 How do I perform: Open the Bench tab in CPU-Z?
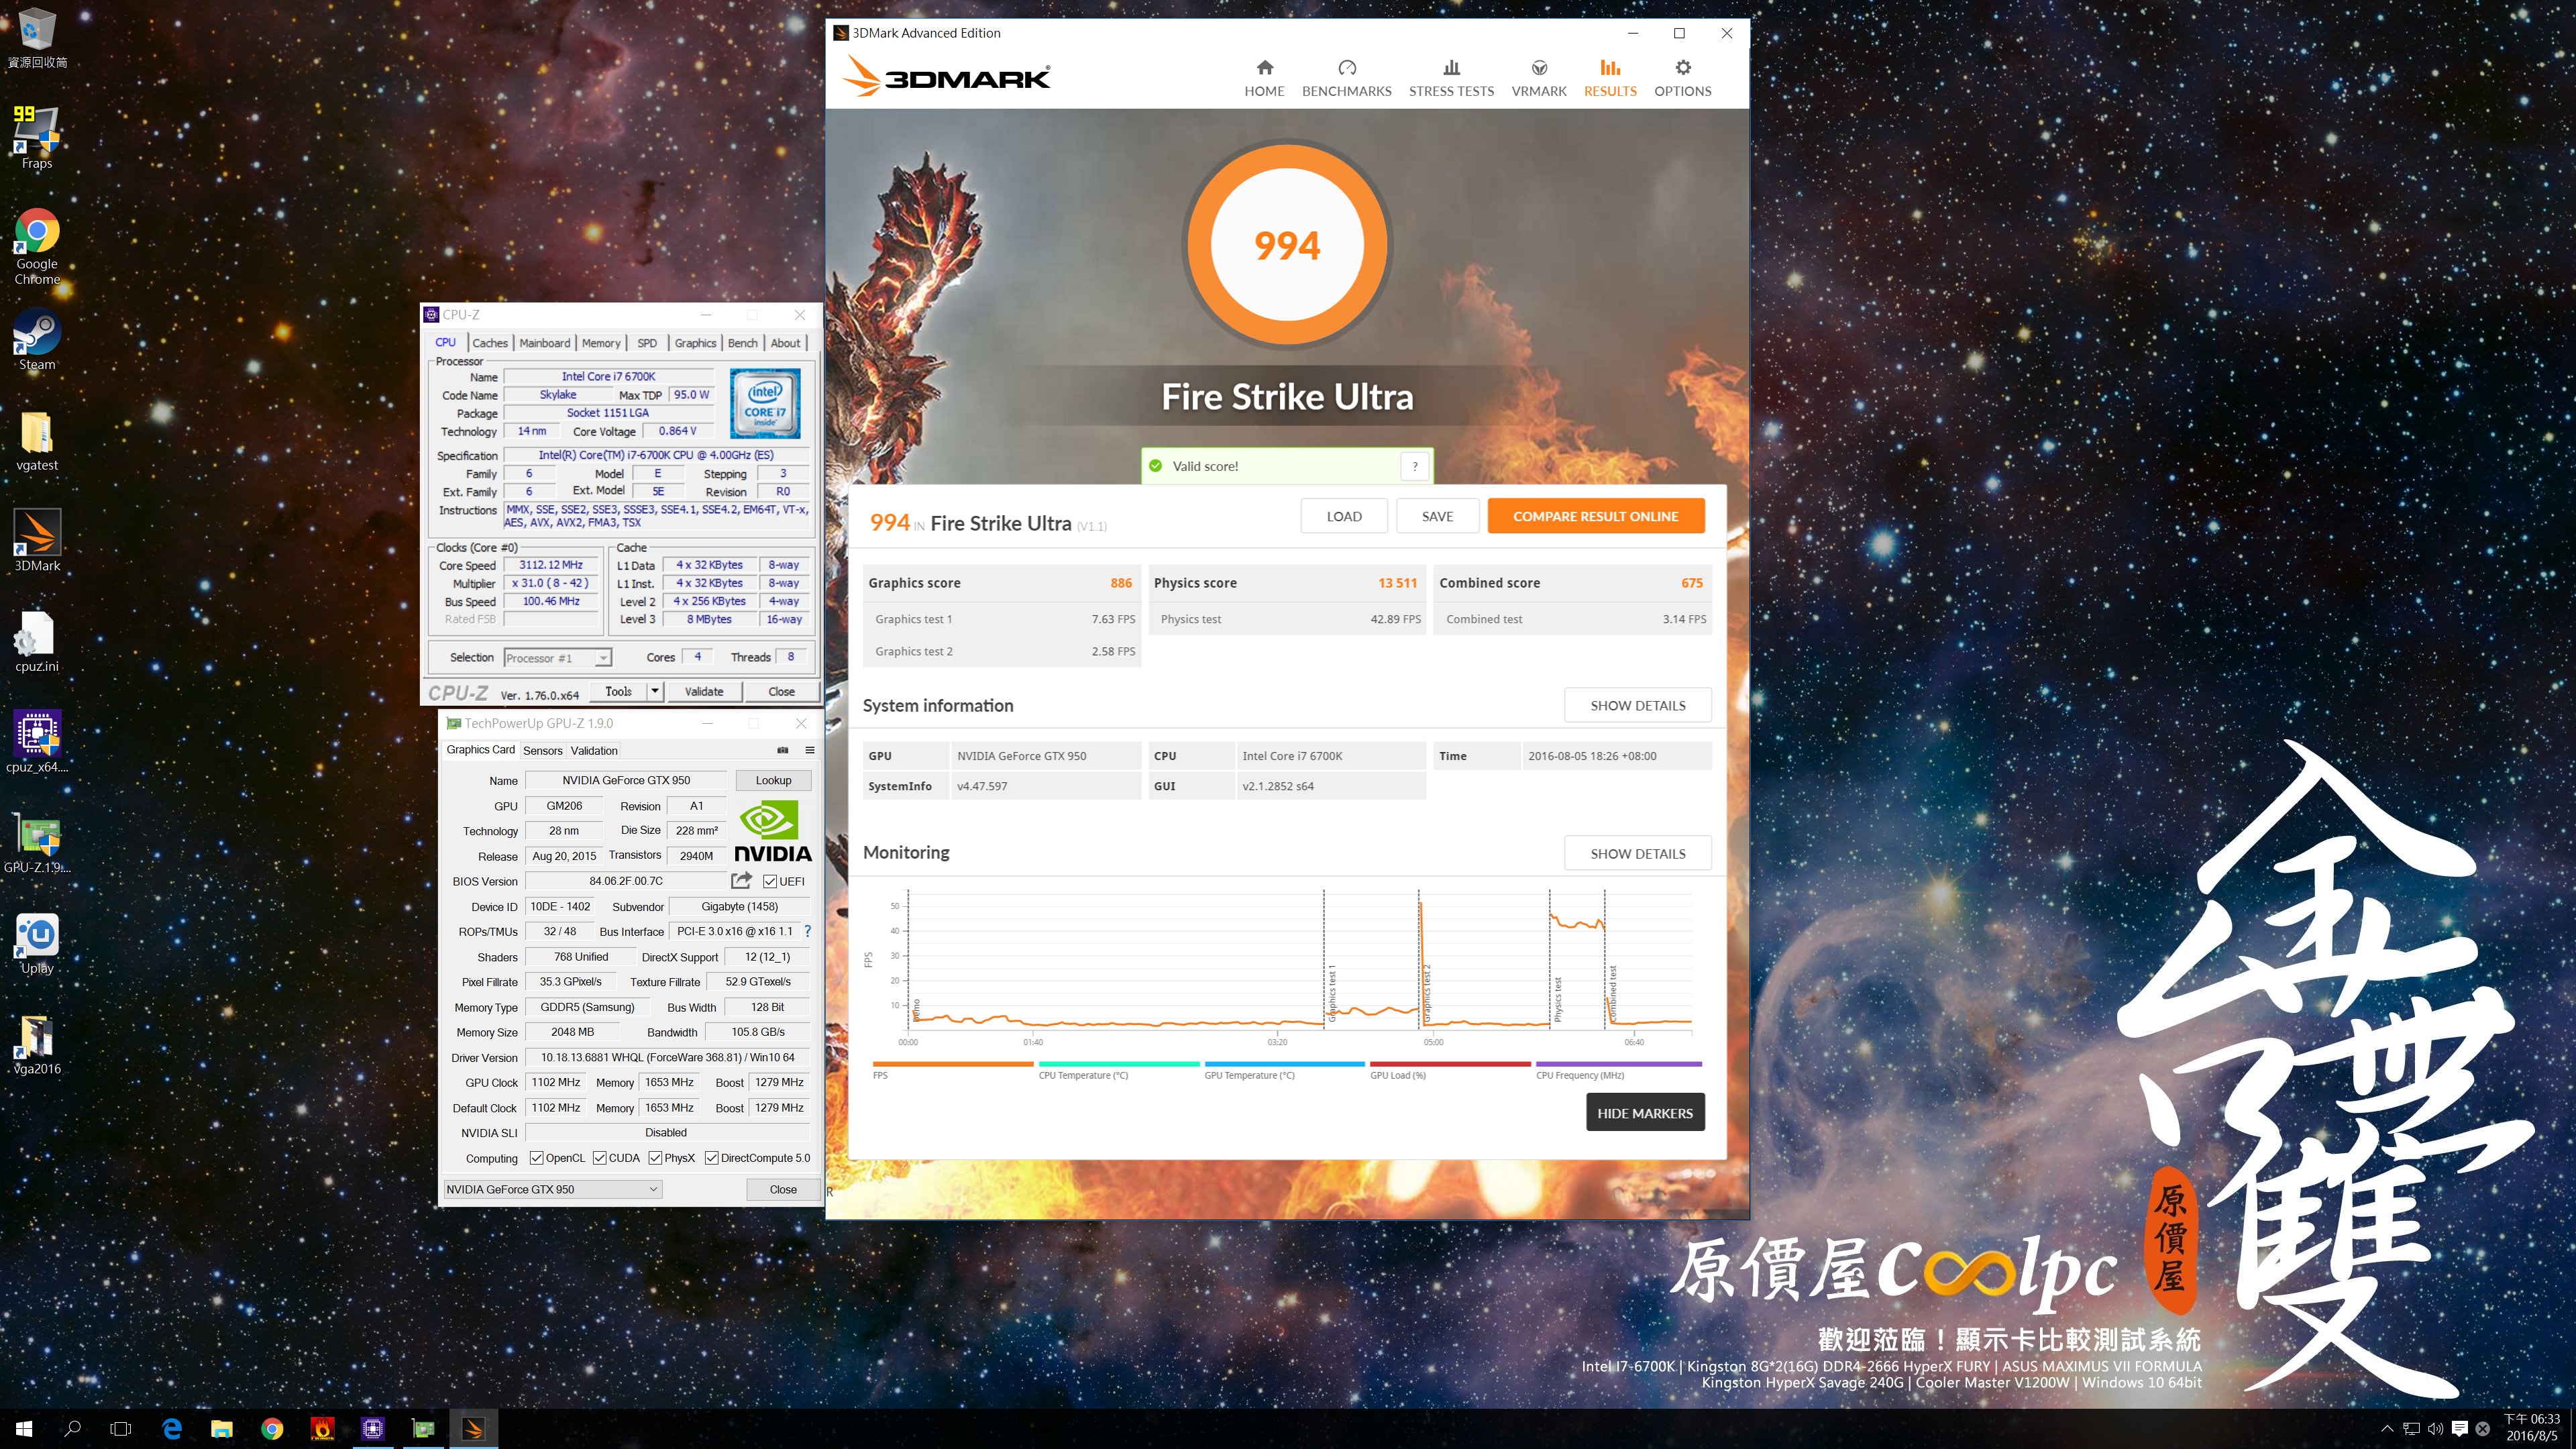click(x=742, y=343)
